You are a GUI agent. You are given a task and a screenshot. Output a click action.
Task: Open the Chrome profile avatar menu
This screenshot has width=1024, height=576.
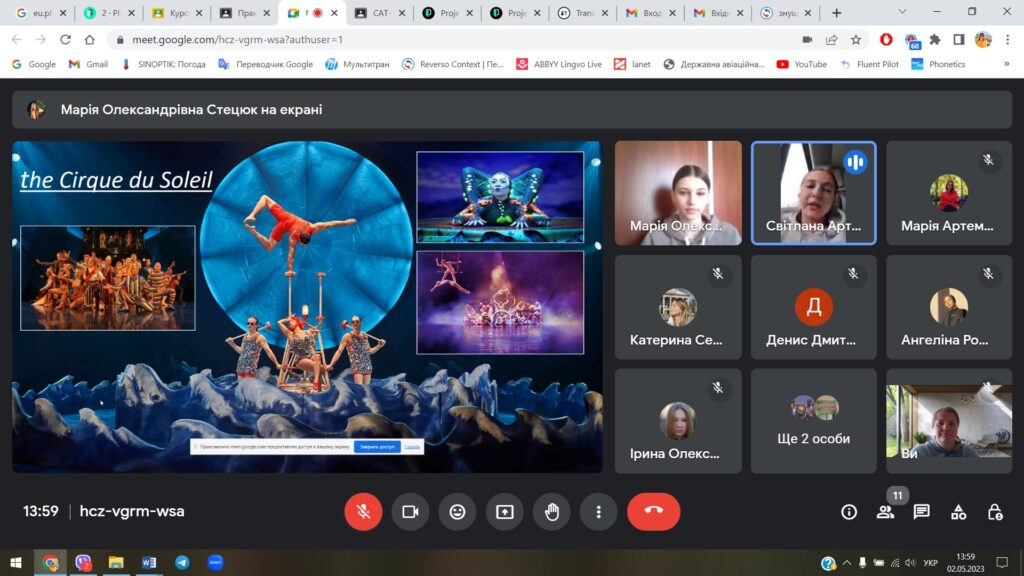click(983, 39)
